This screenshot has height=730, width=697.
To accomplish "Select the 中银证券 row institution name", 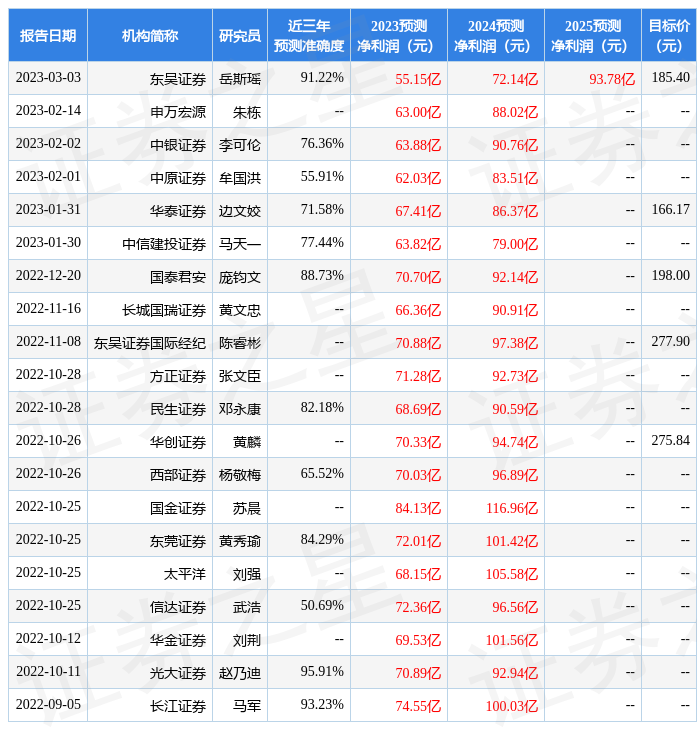I will [178, 145].
